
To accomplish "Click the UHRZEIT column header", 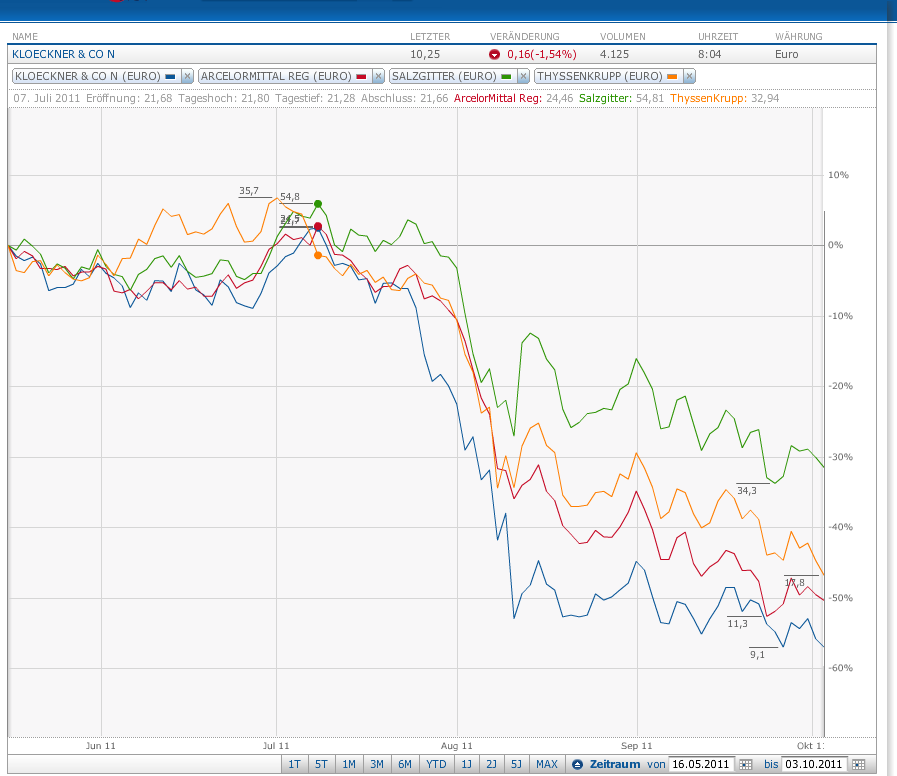I will click(718, 37).
